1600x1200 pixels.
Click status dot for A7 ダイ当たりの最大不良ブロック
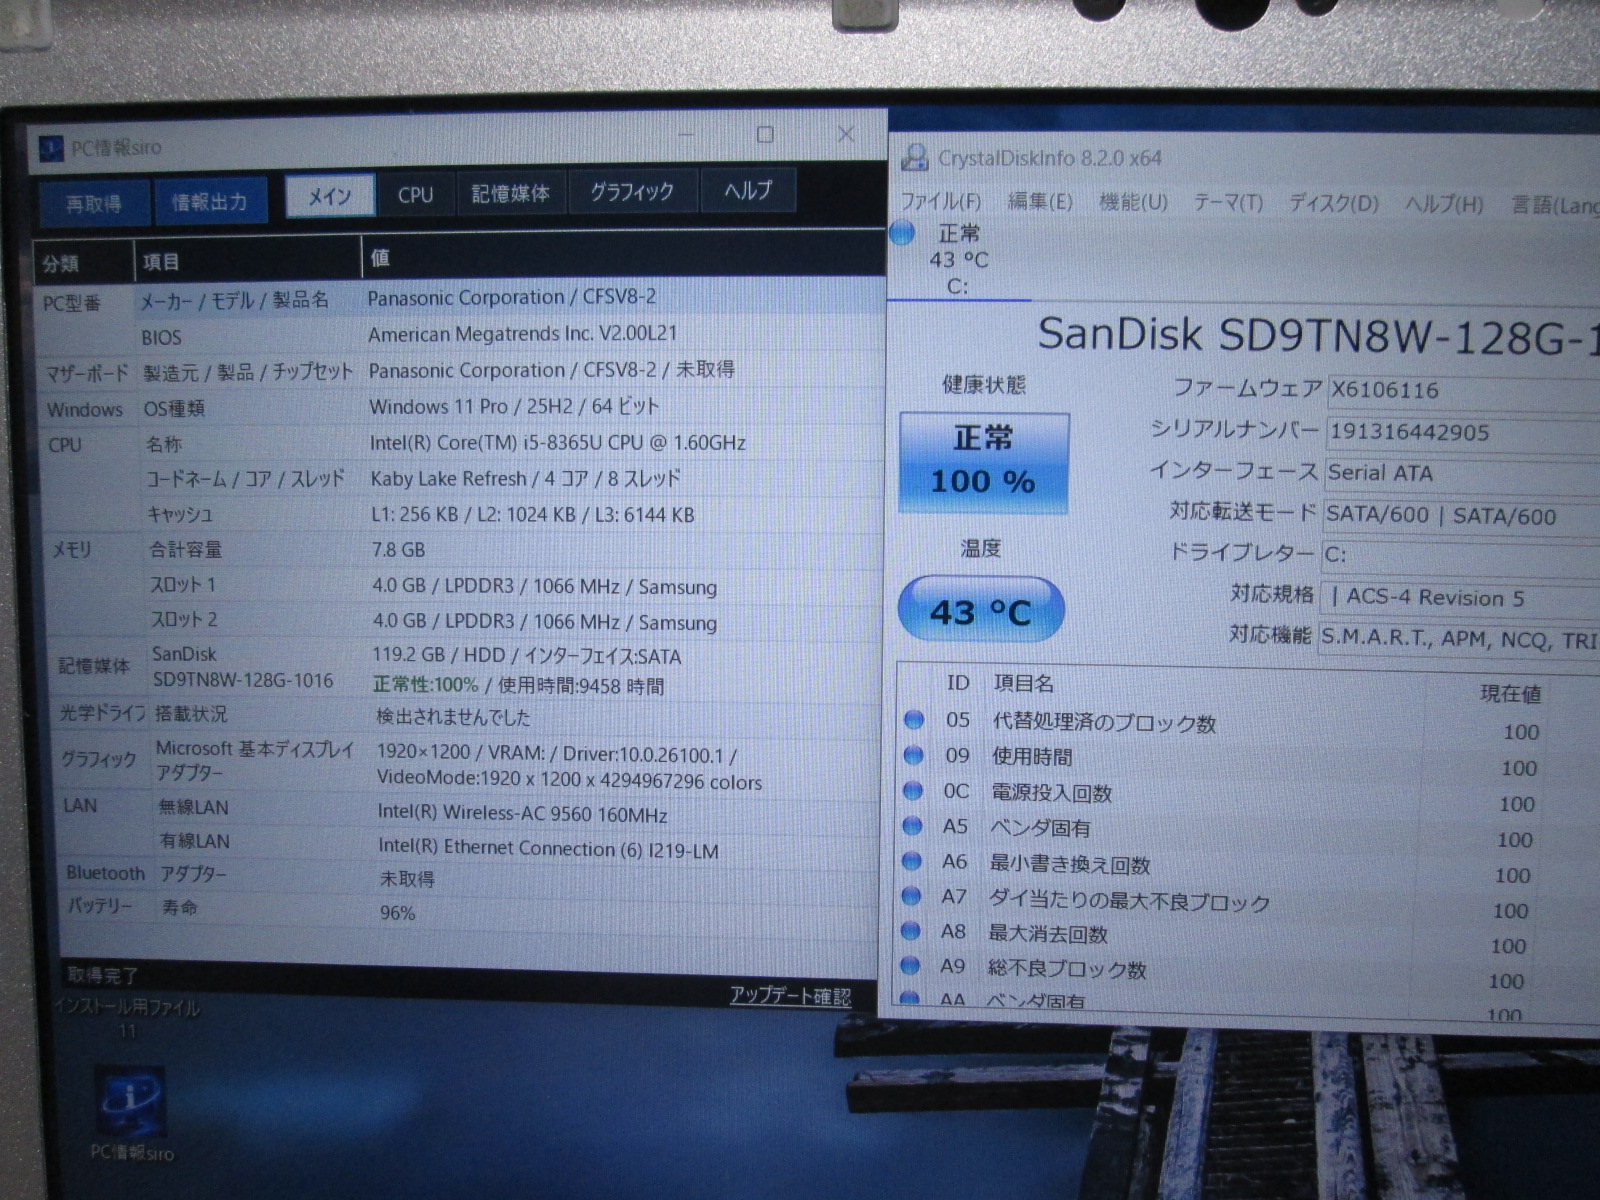tap(911, 896)
